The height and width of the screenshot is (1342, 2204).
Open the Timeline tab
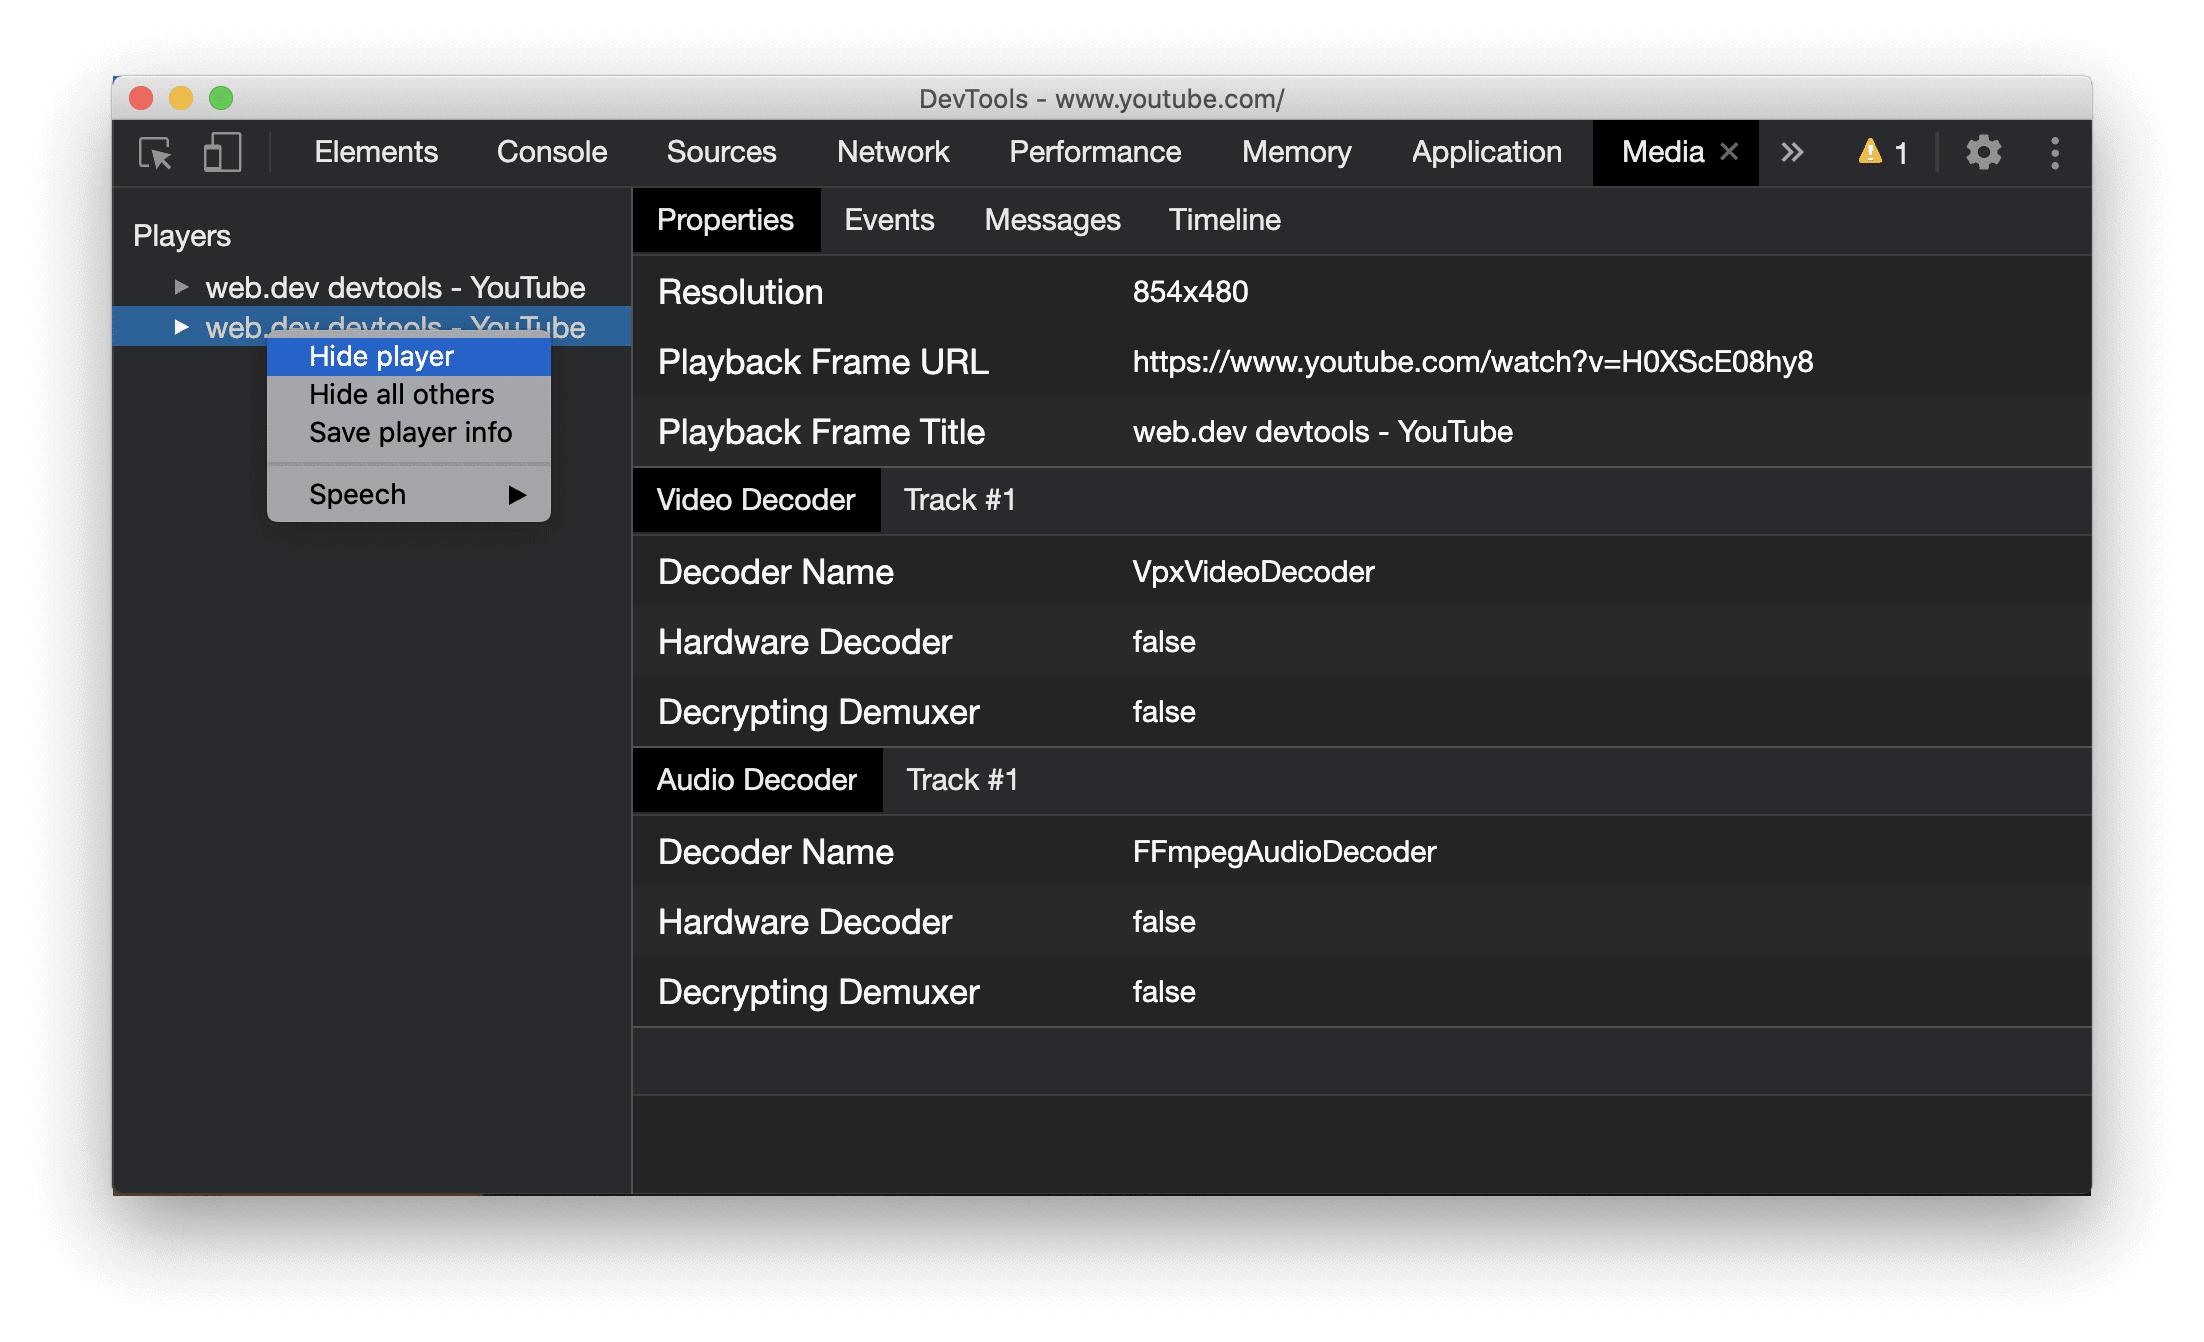(1224, 220)
